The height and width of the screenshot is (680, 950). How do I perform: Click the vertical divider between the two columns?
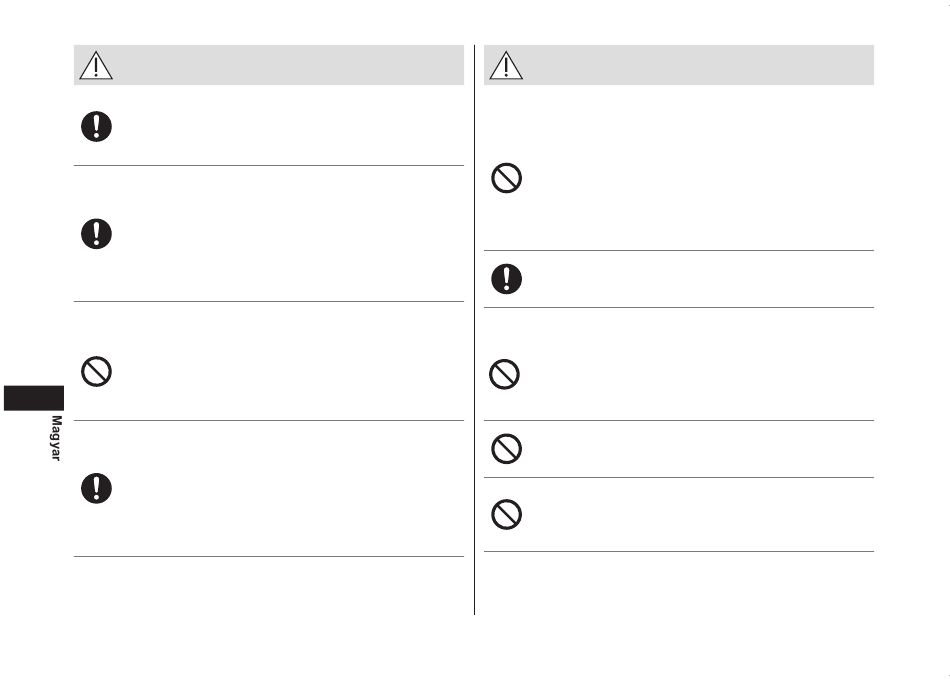click(474, 330)
